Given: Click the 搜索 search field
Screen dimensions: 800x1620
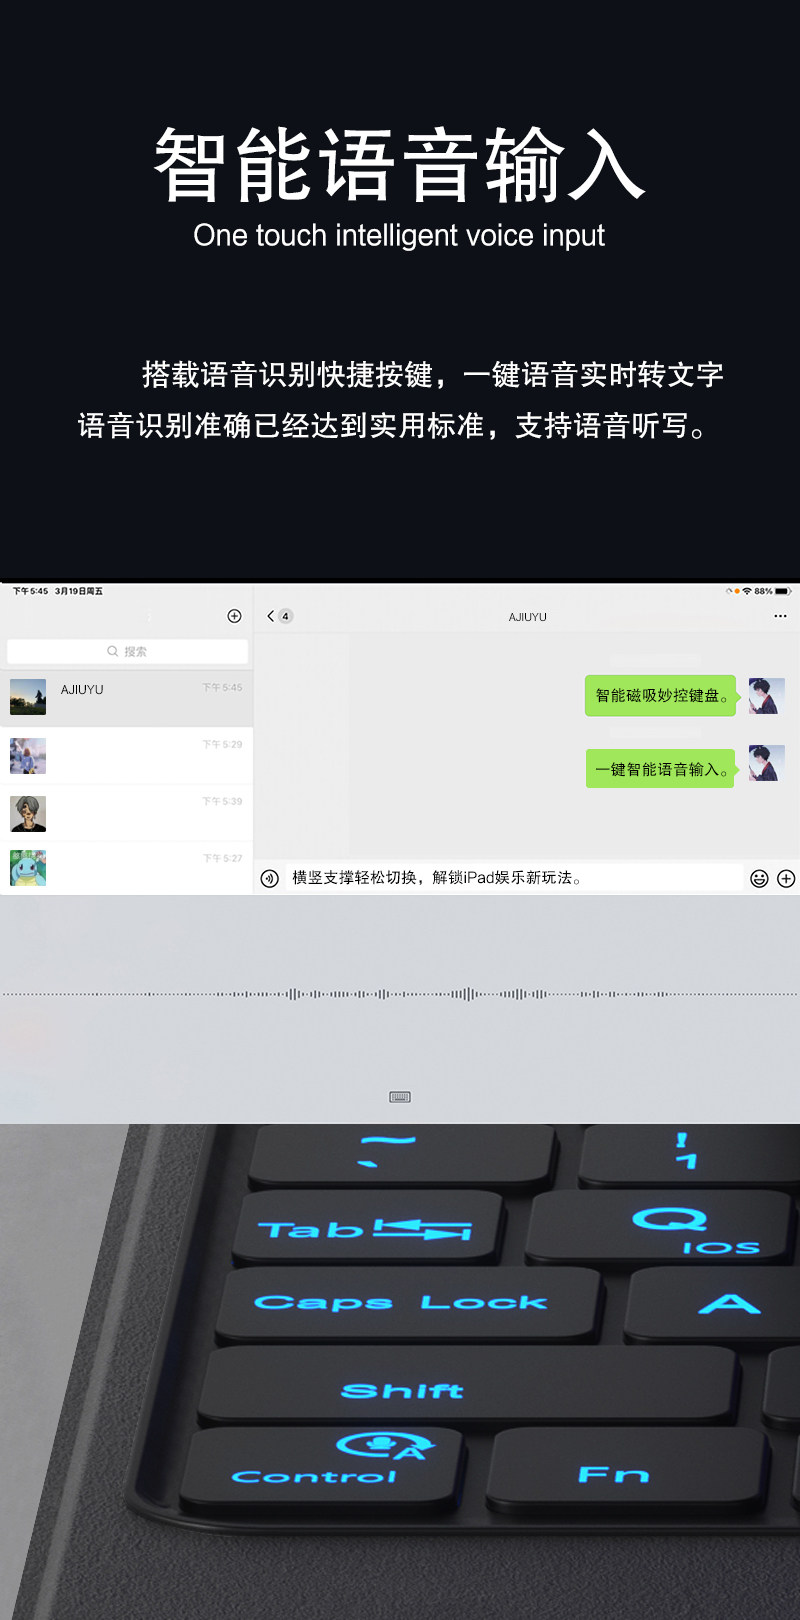Looking at the screenshot, I should pos(127,651).
